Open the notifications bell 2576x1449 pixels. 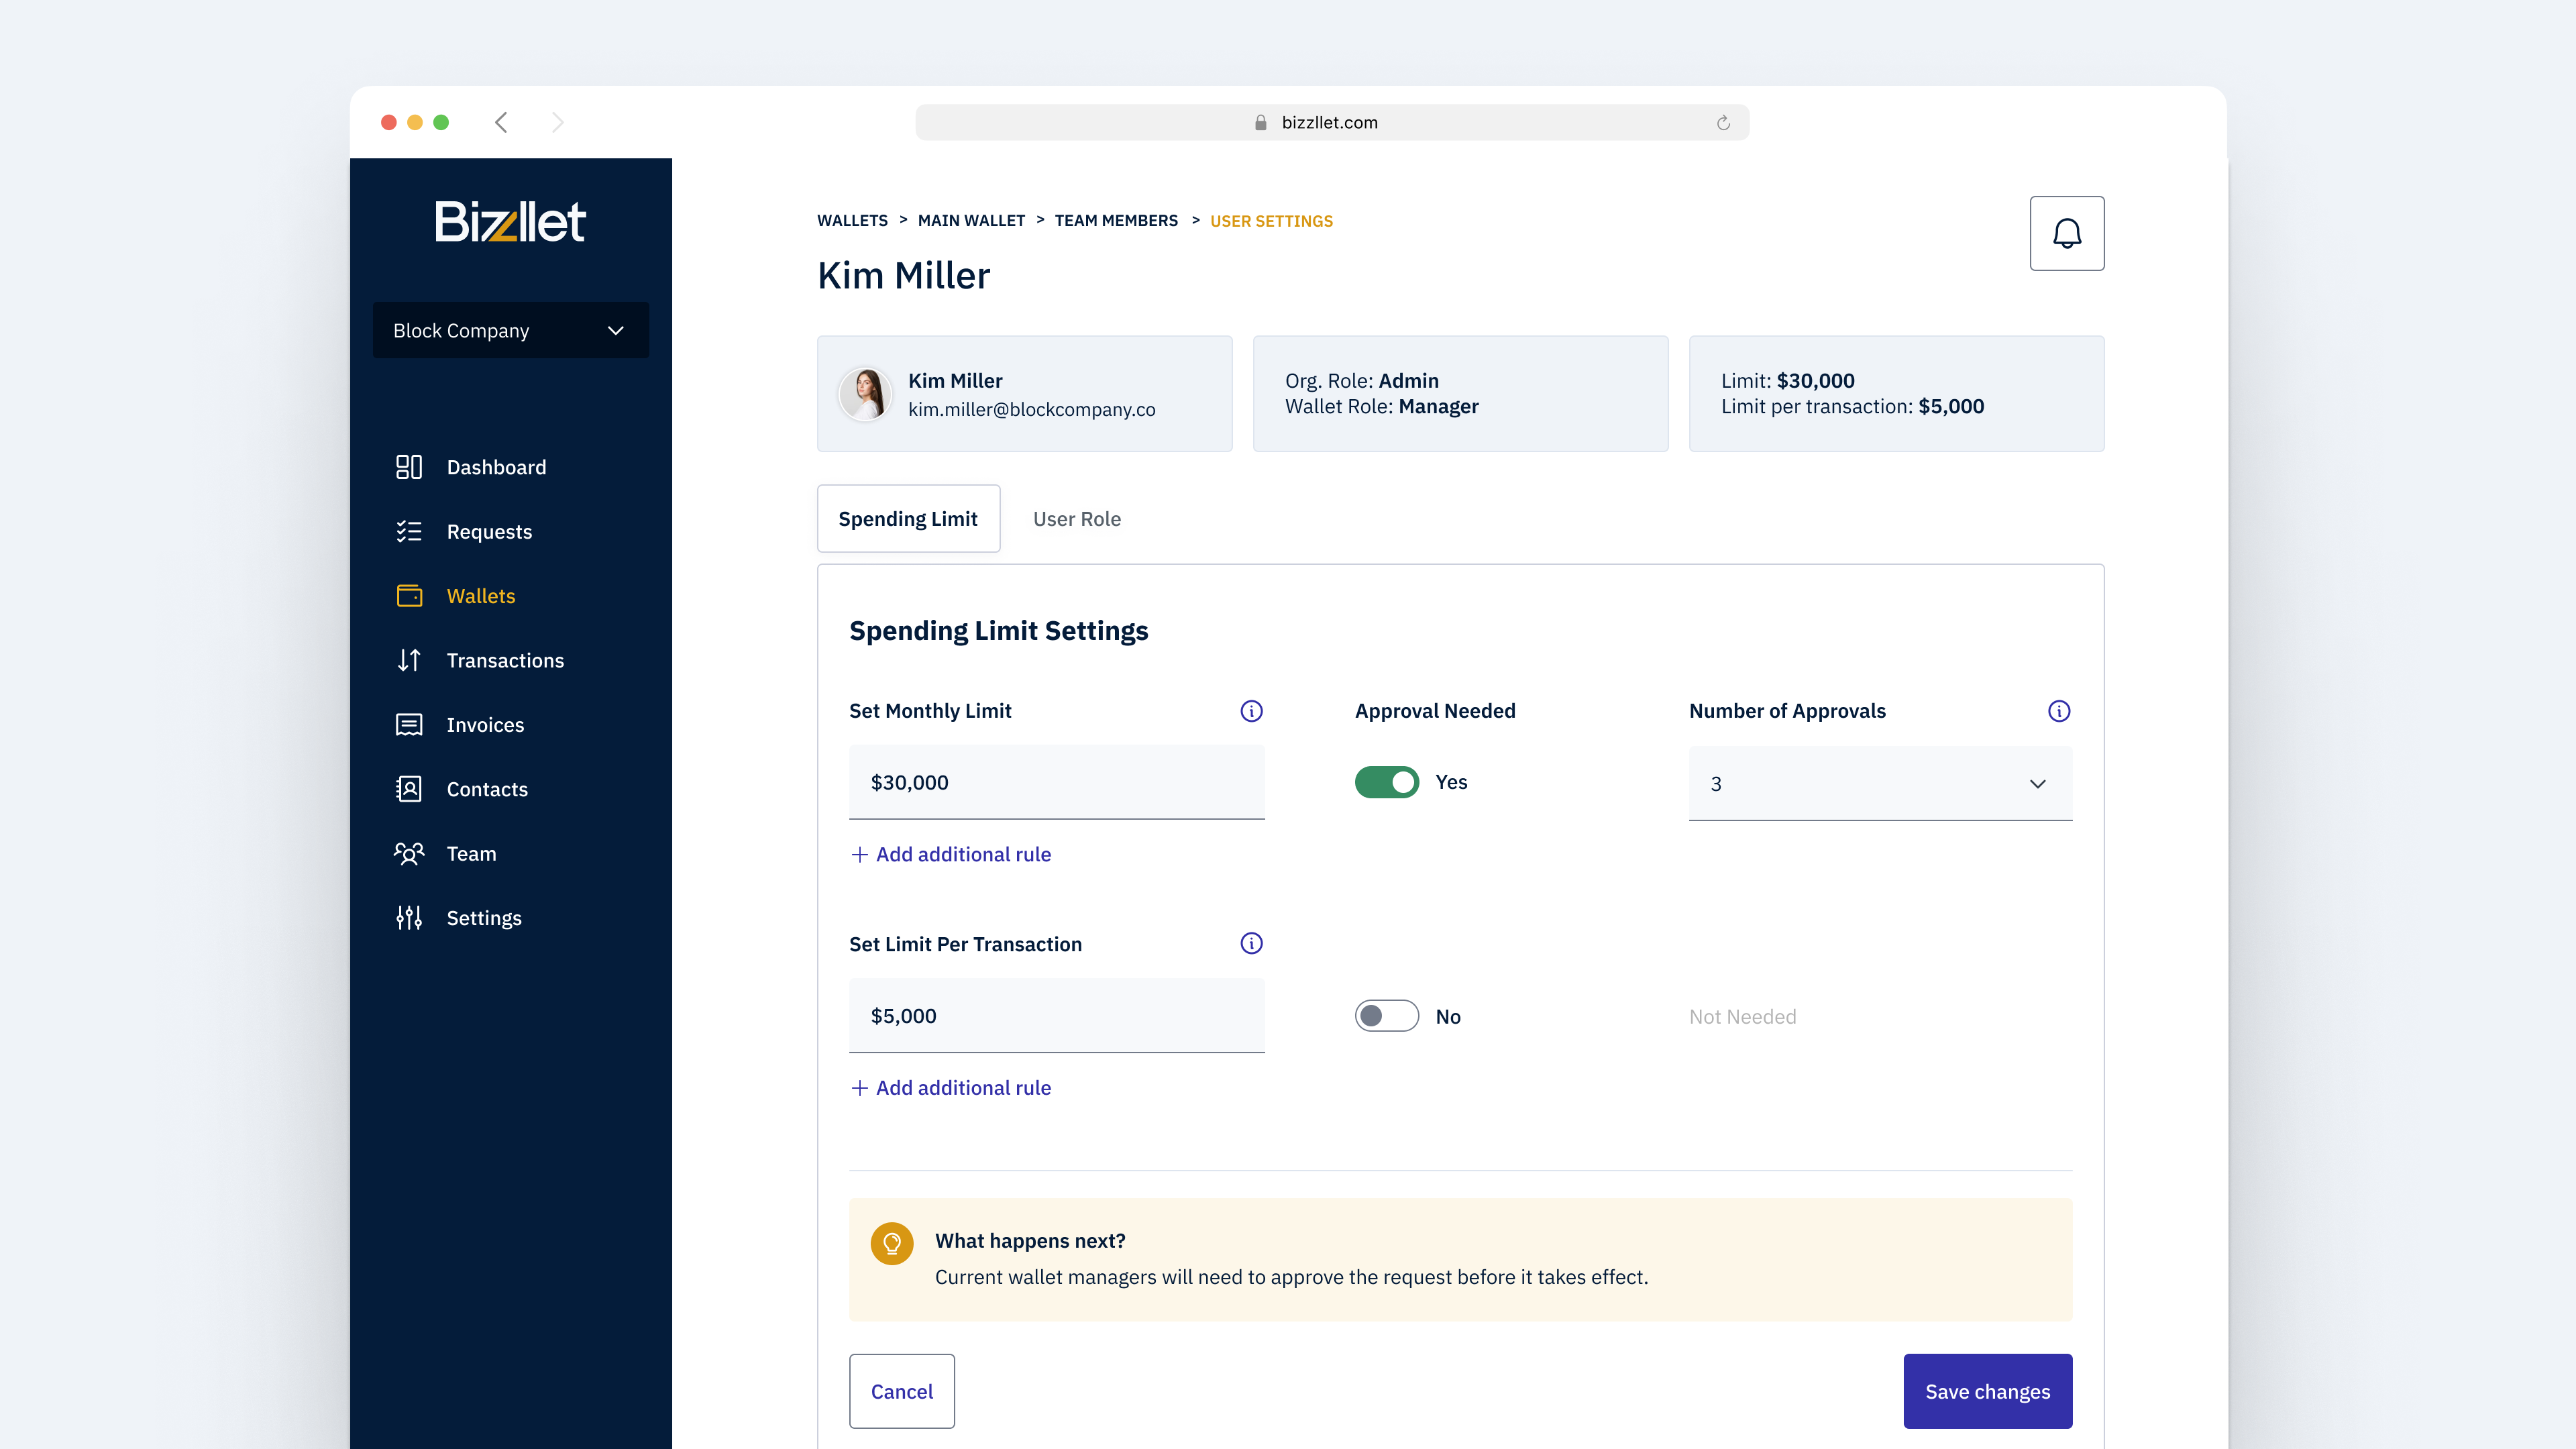pos(2066,233)
